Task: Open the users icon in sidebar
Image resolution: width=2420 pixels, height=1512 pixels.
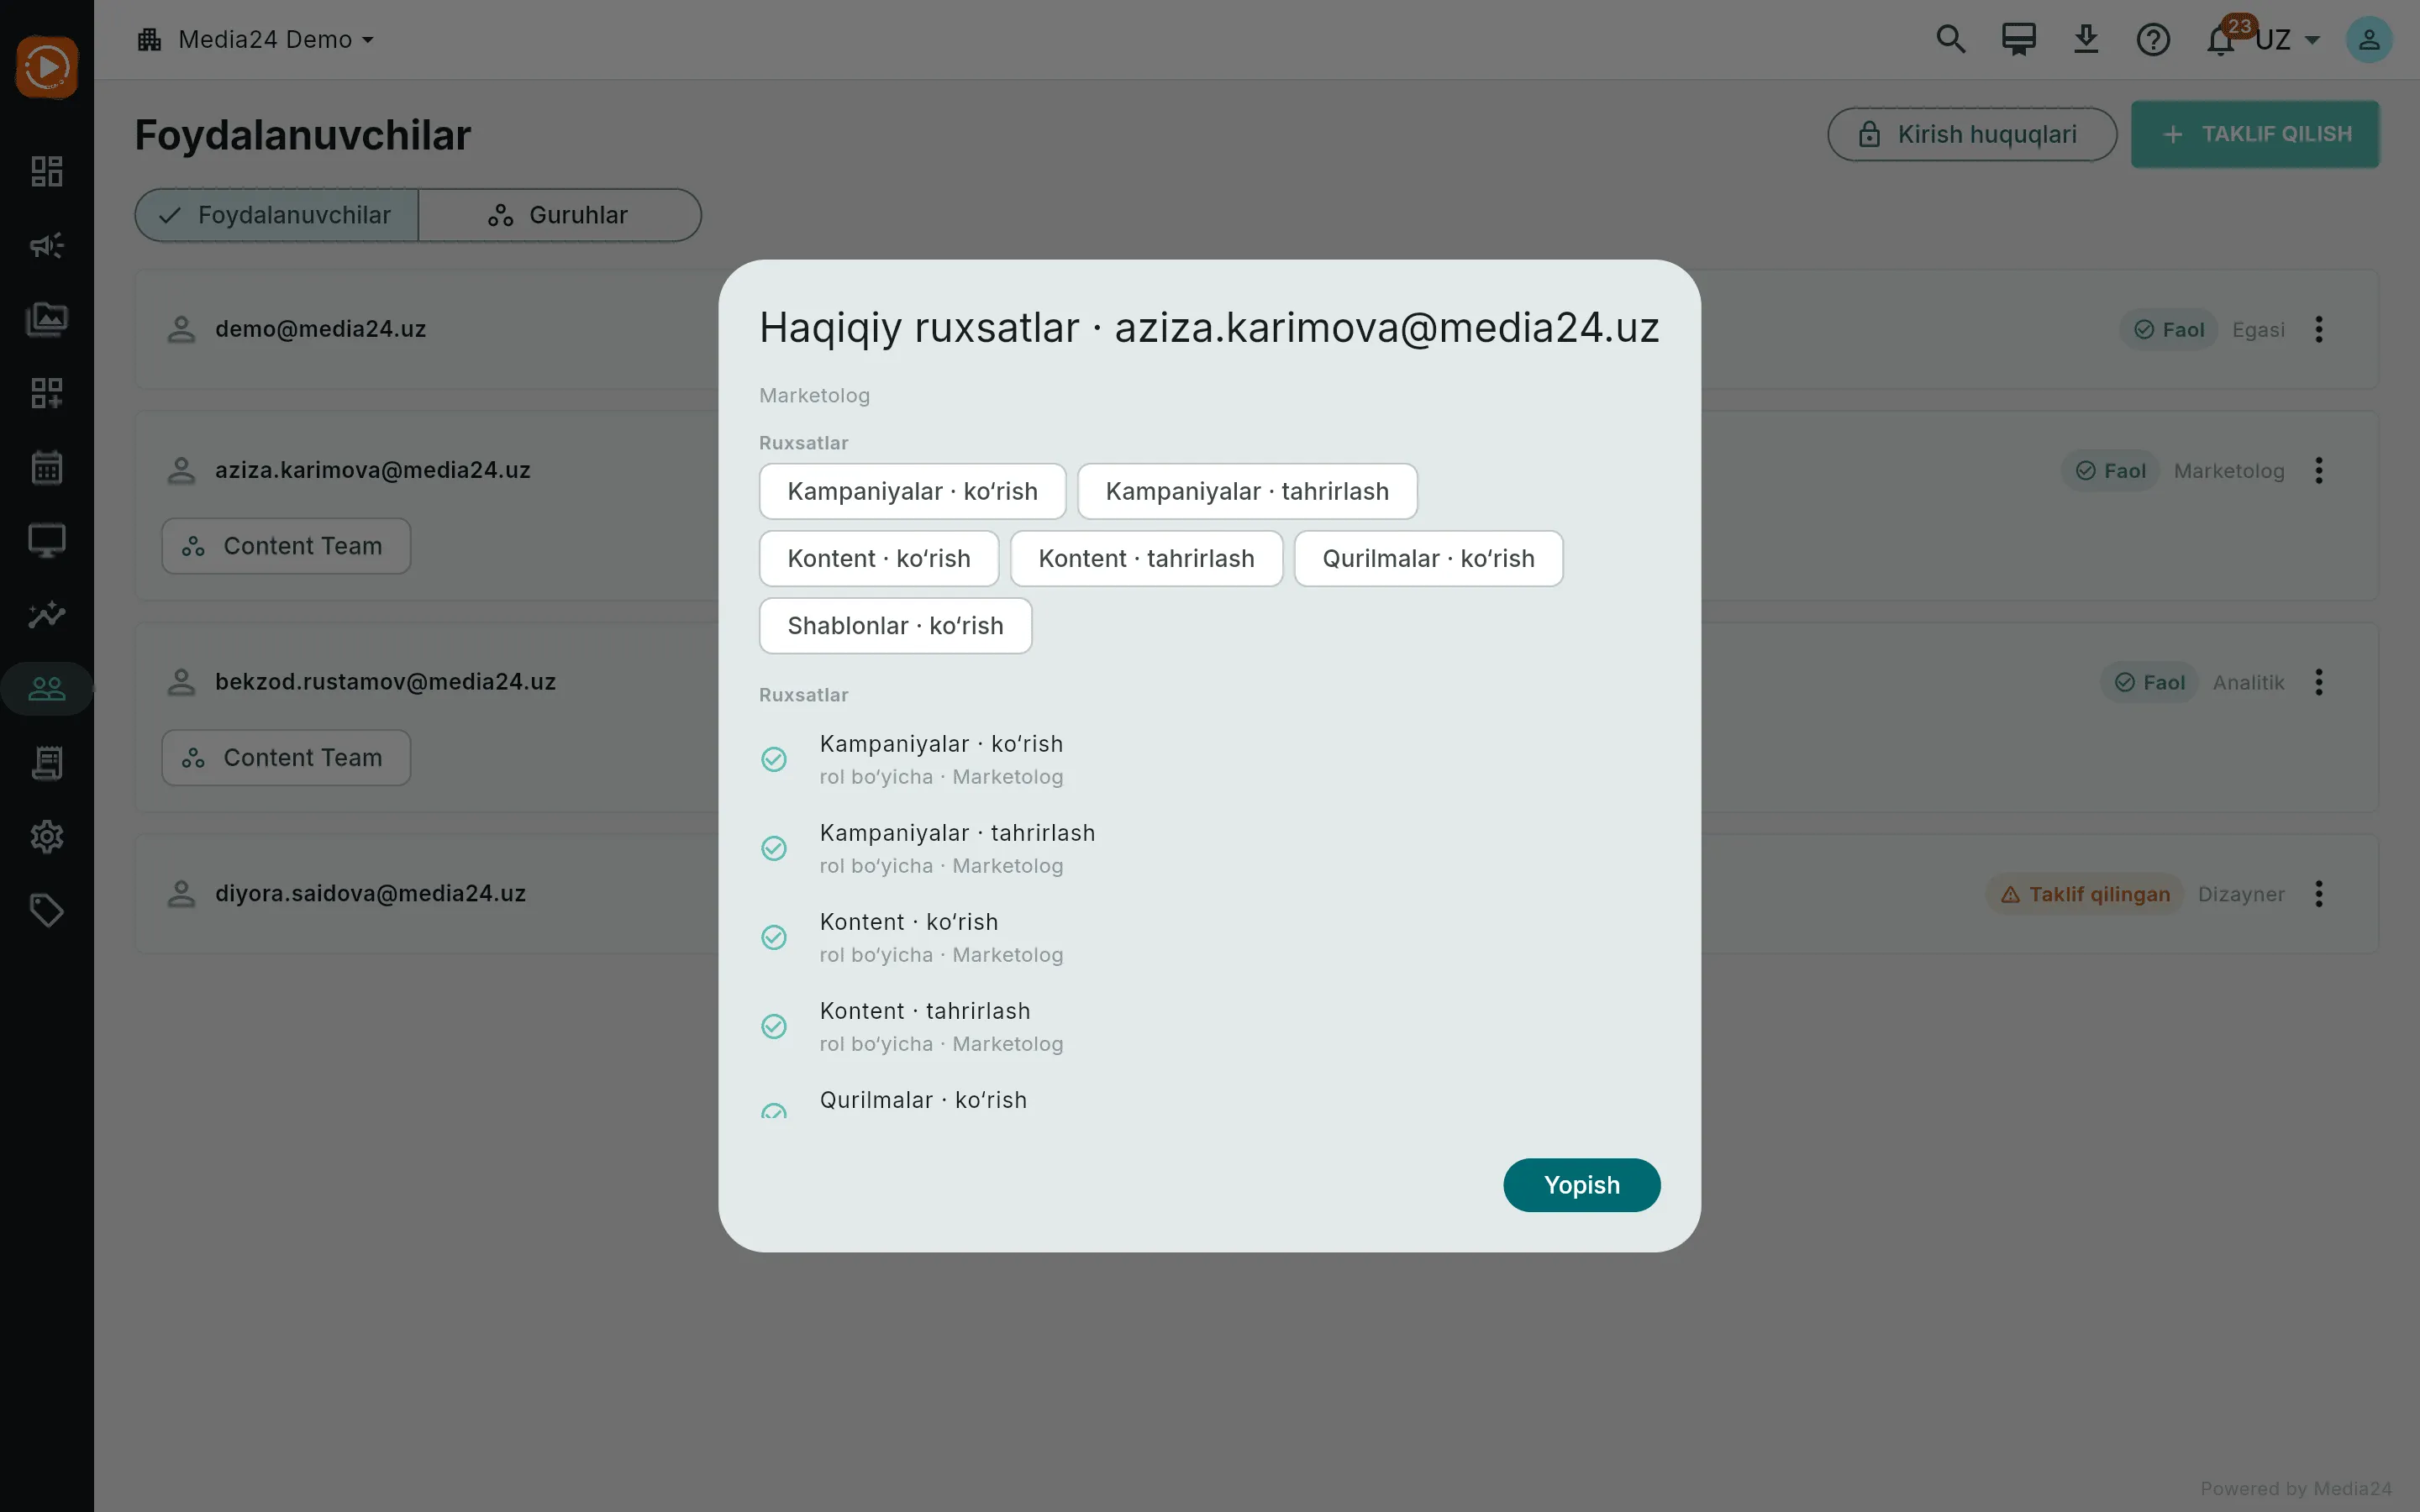Action: coord(47,688)
